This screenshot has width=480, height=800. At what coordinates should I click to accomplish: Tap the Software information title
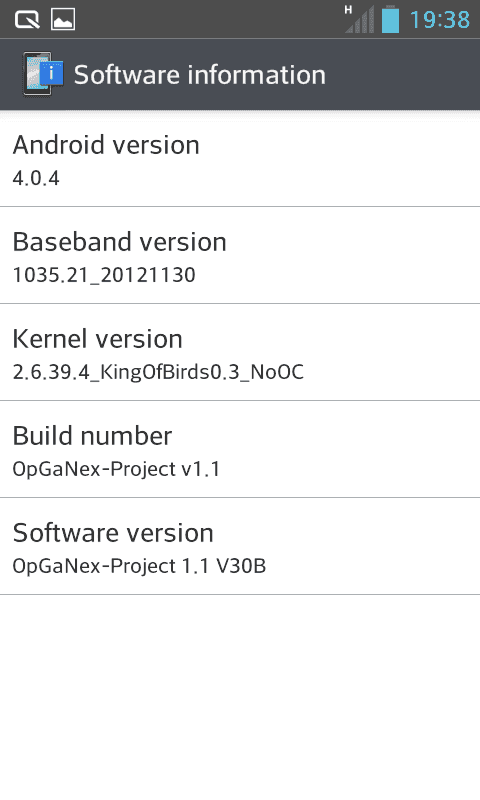click(200, 74)
